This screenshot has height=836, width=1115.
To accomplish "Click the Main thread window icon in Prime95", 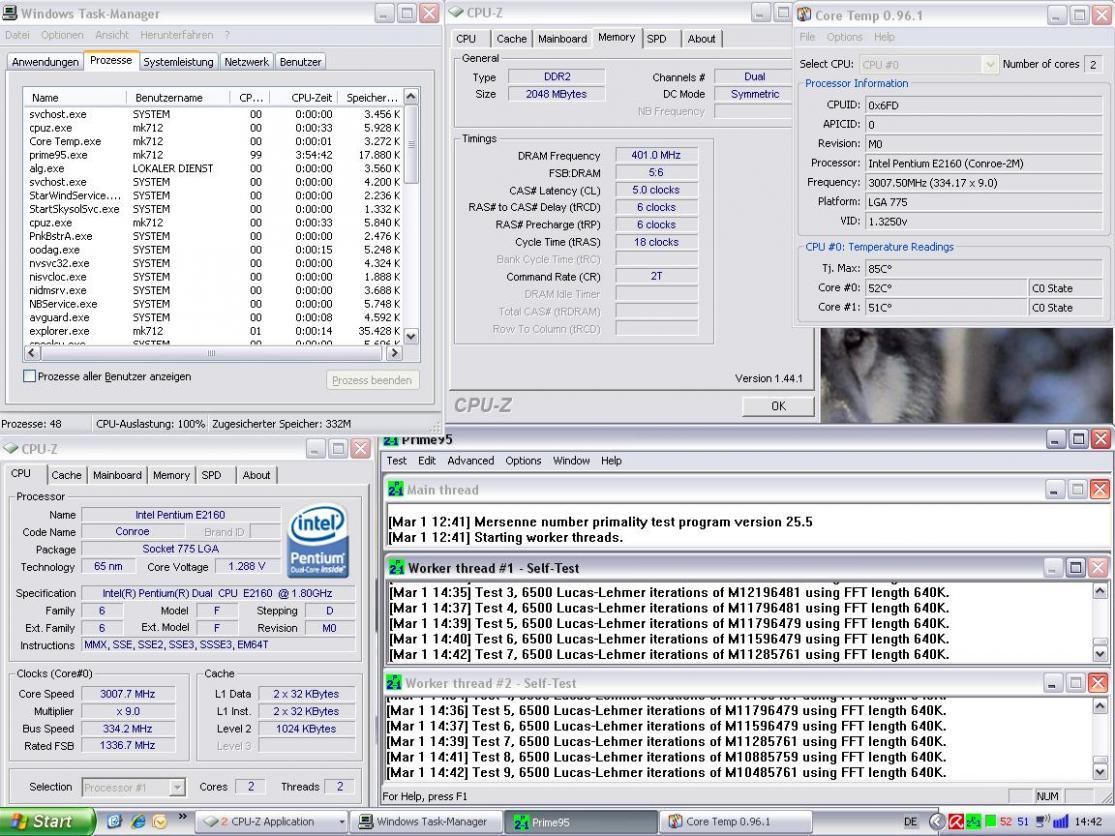I will pos(395,489).
